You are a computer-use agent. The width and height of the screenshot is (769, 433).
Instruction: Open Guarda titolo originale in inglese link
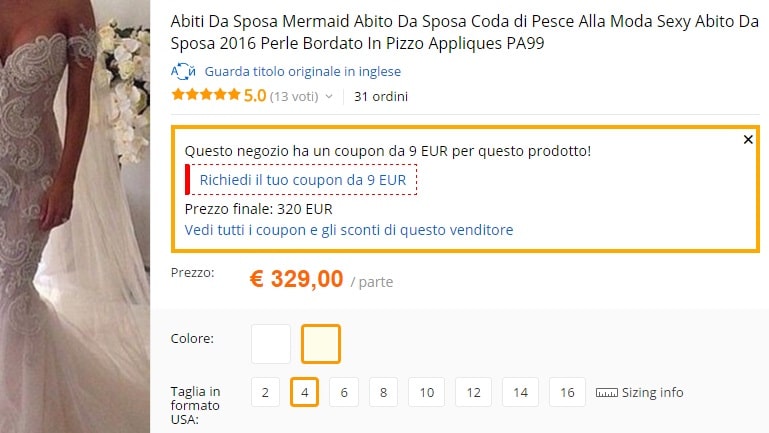click(303, 72)
